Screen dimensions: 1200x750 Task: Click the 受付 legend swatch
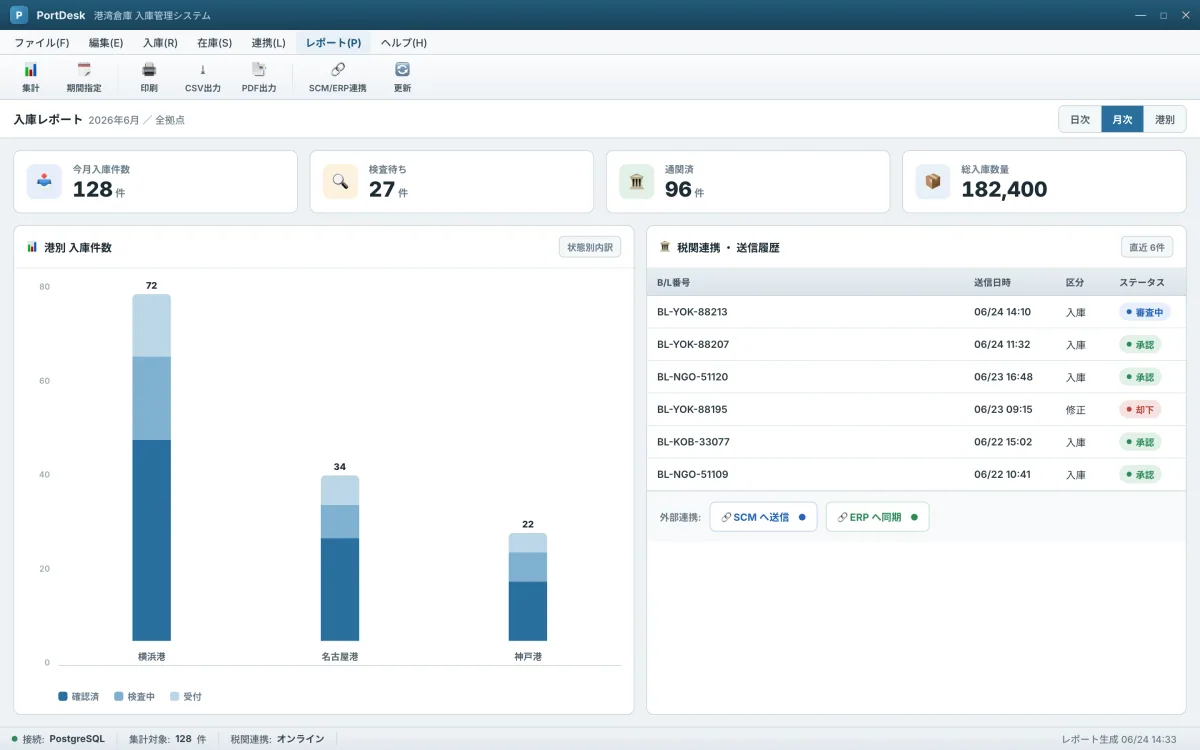[x=174, y=696]
